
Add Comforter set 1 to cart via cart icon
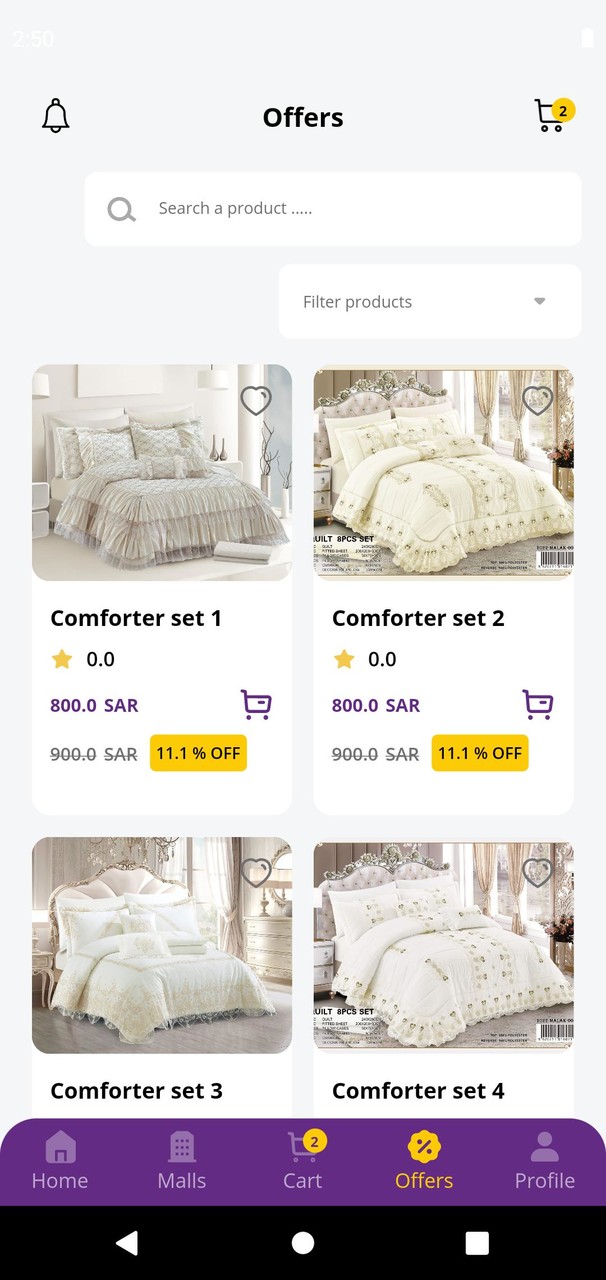[x=256, y=704]
